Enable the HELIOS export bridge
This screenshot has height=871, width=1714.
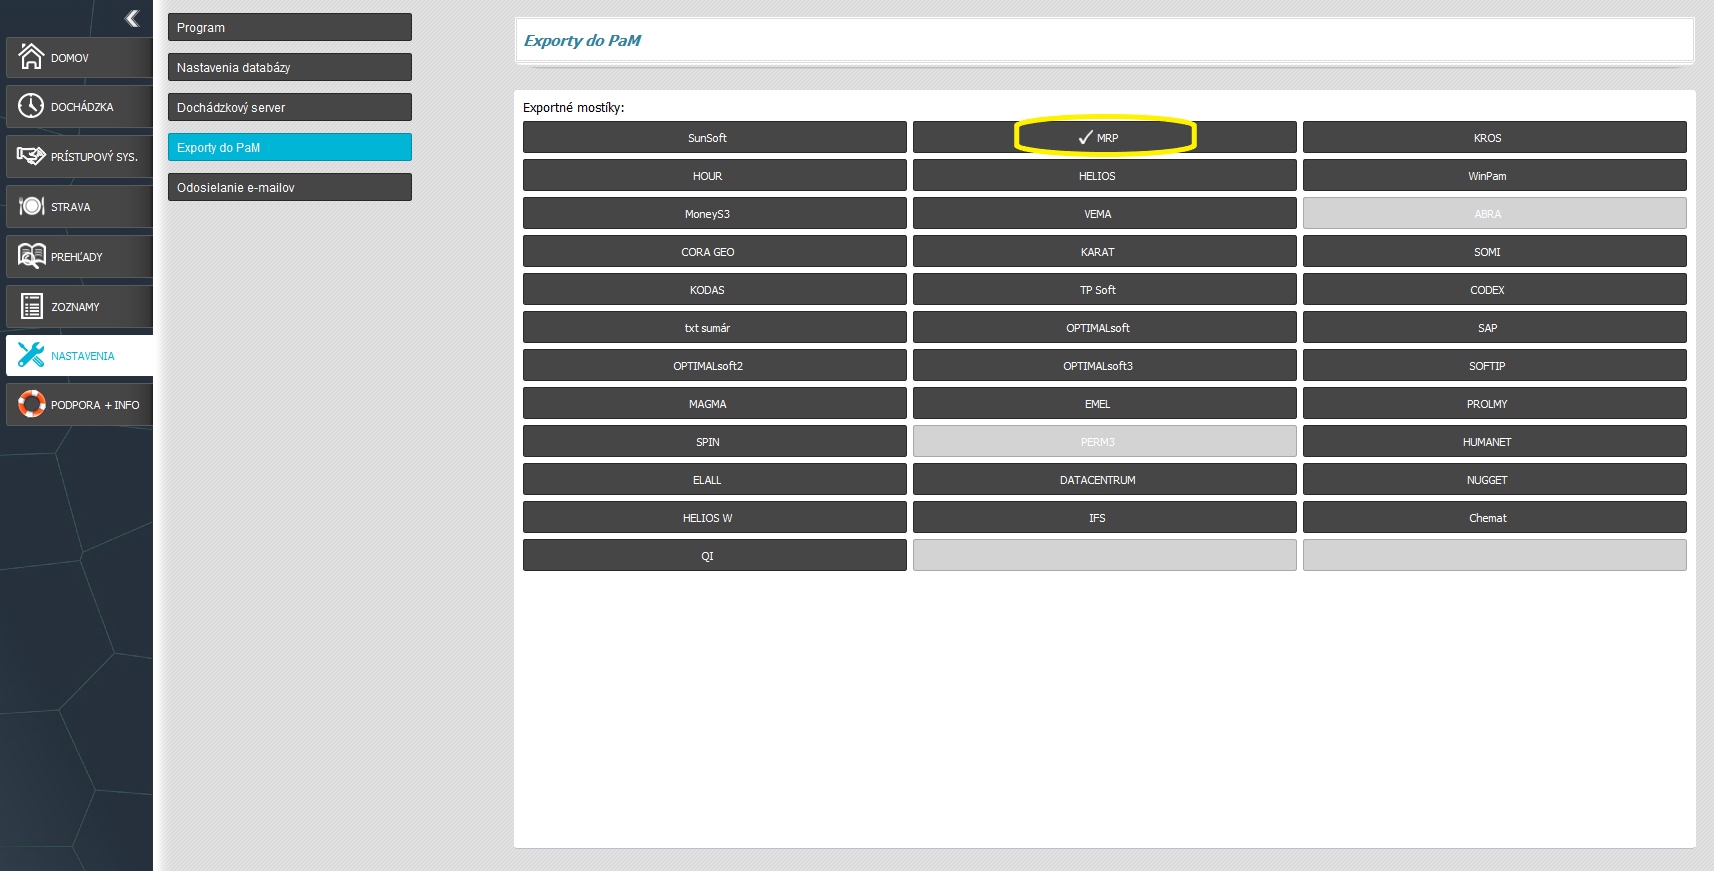pos(1105,175)
